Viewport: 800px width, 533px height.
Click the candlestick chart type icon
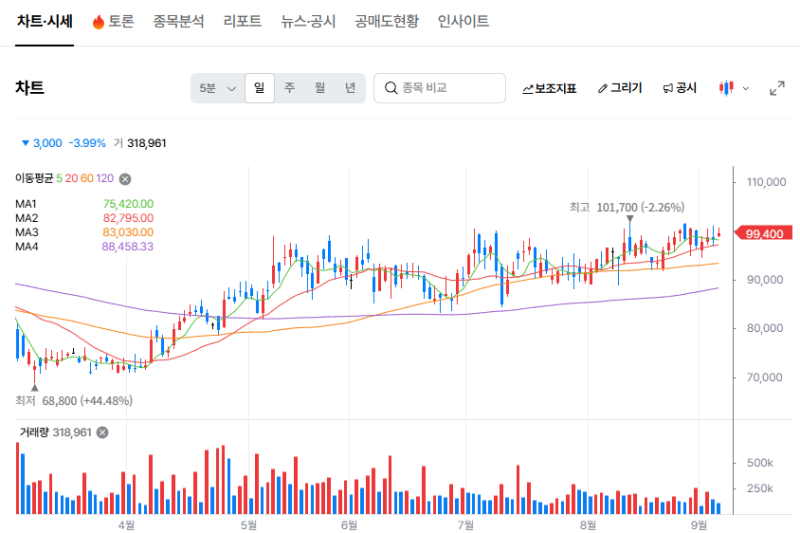tap(726, 88)
